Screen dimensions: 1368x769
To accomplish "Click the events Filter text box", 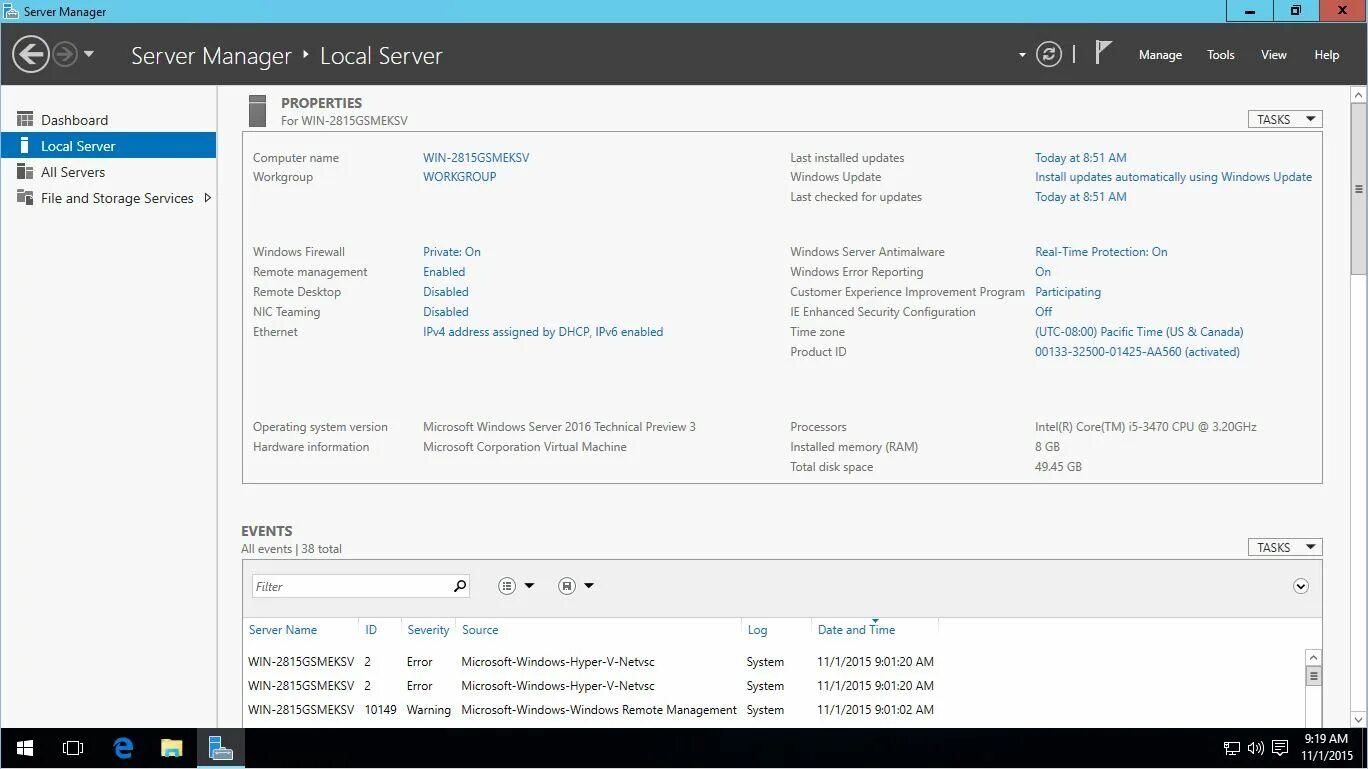I will coord(351,586).
